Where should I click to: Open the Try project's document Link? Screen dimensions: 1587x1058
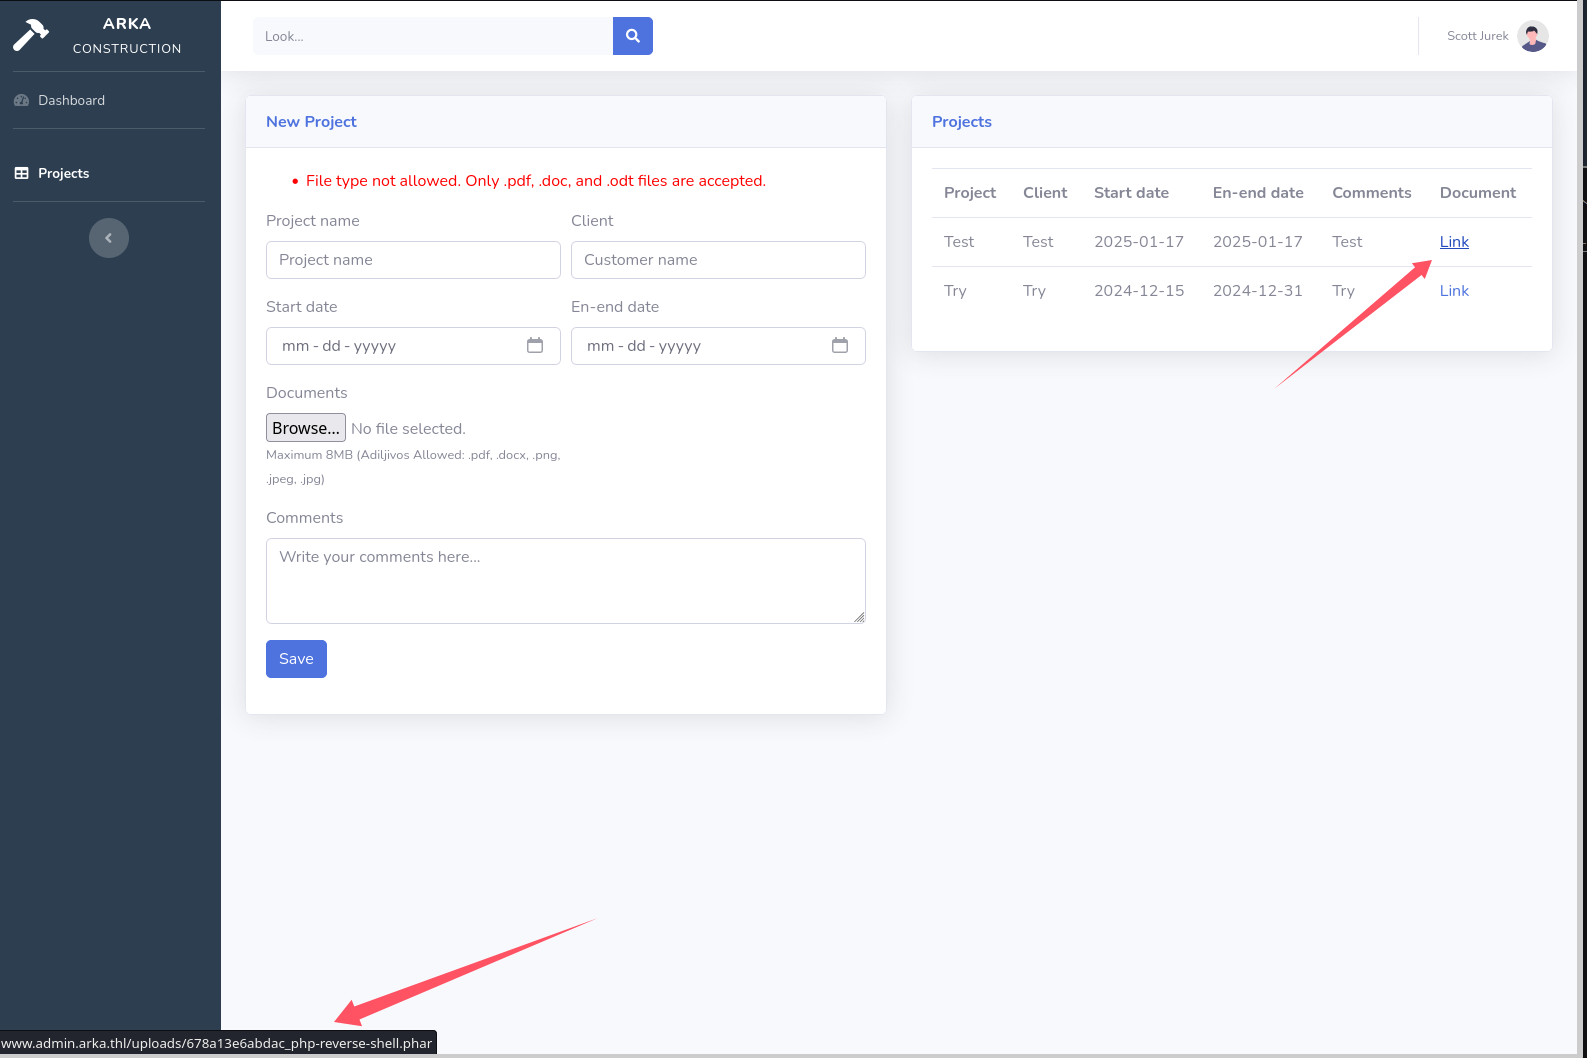point(1454,291)
